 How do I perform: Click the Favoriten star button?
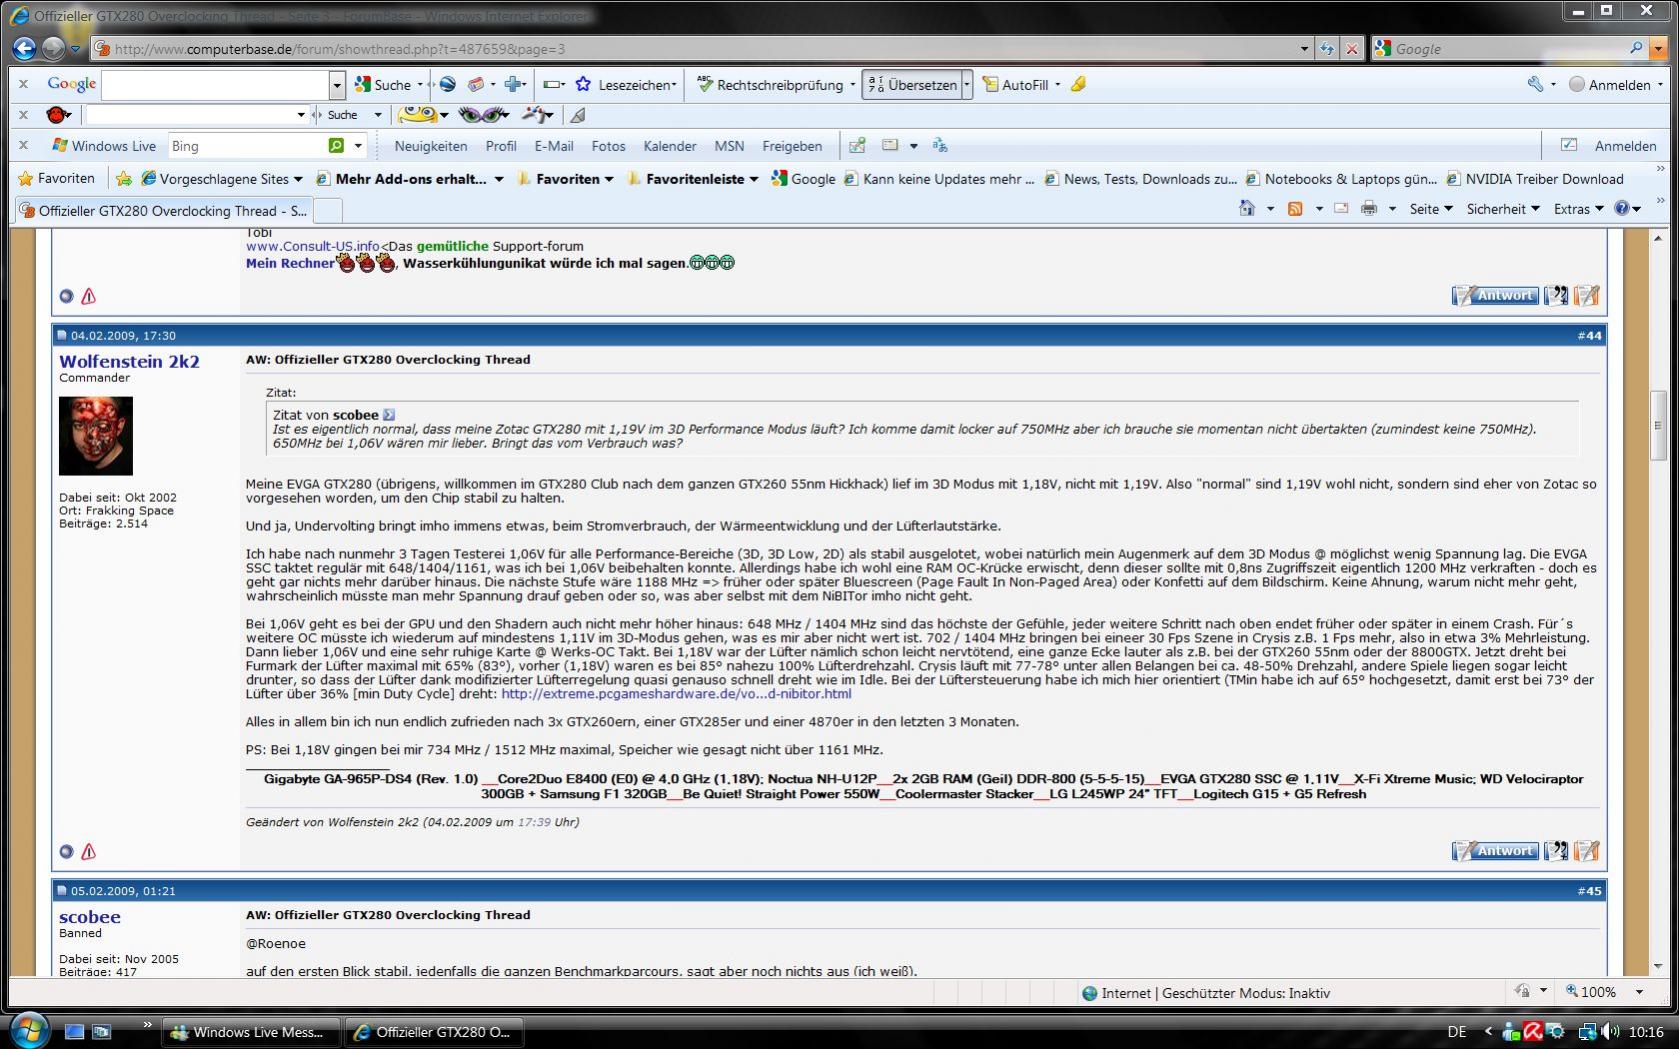tap(57, 178)
